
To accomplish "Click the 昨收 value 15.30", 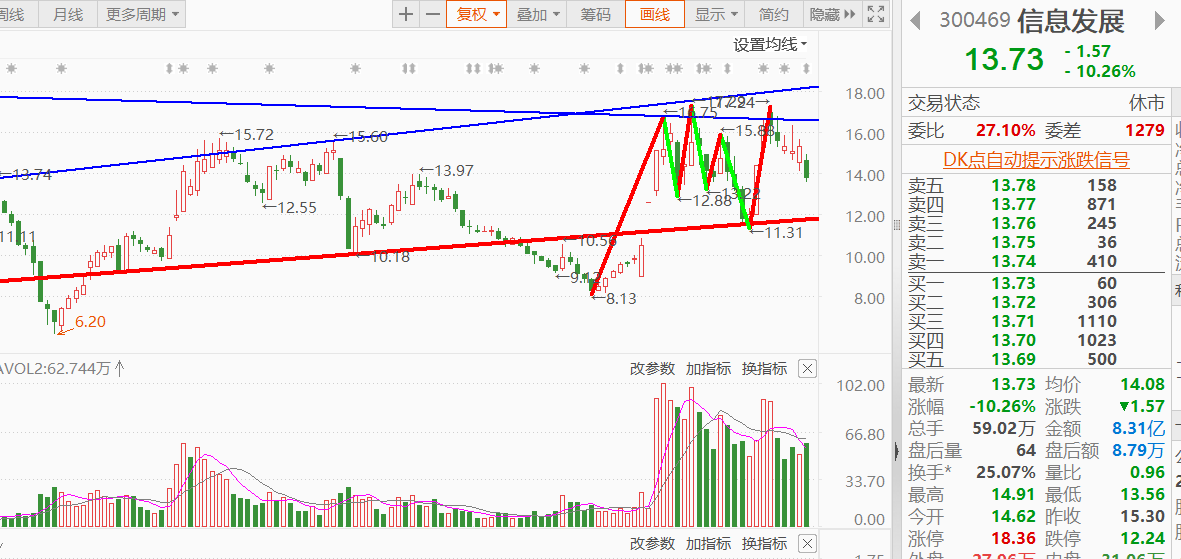I will pyautogui.click(x=1143, y=517).
